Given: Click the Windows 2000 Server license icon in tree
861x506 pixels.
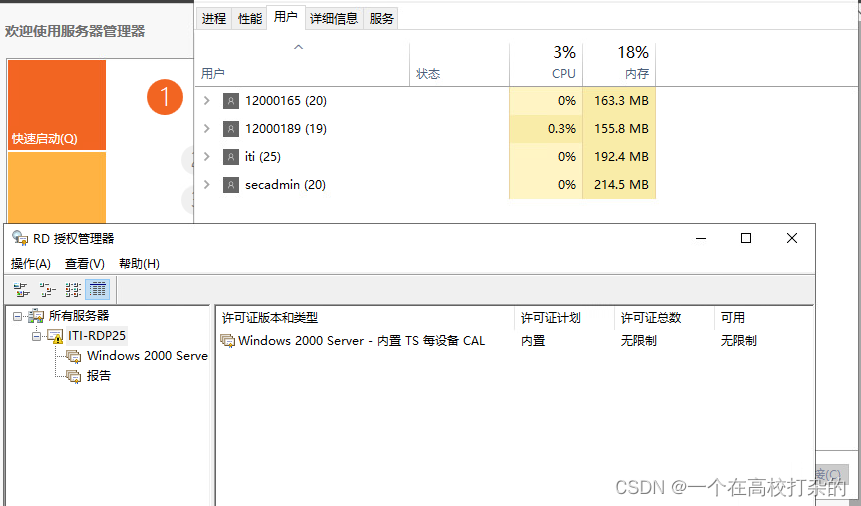Looking at the screenshot, I should 74,356.
